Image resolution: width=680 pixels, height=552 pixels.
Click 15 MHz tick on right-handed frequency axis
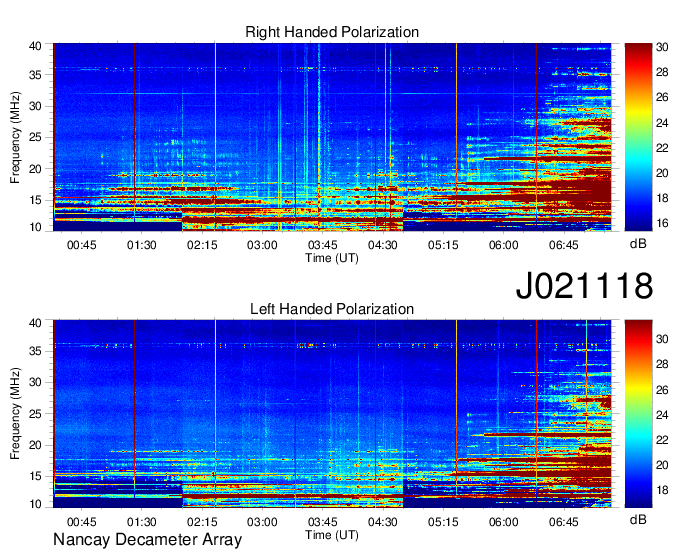(35, 200)
